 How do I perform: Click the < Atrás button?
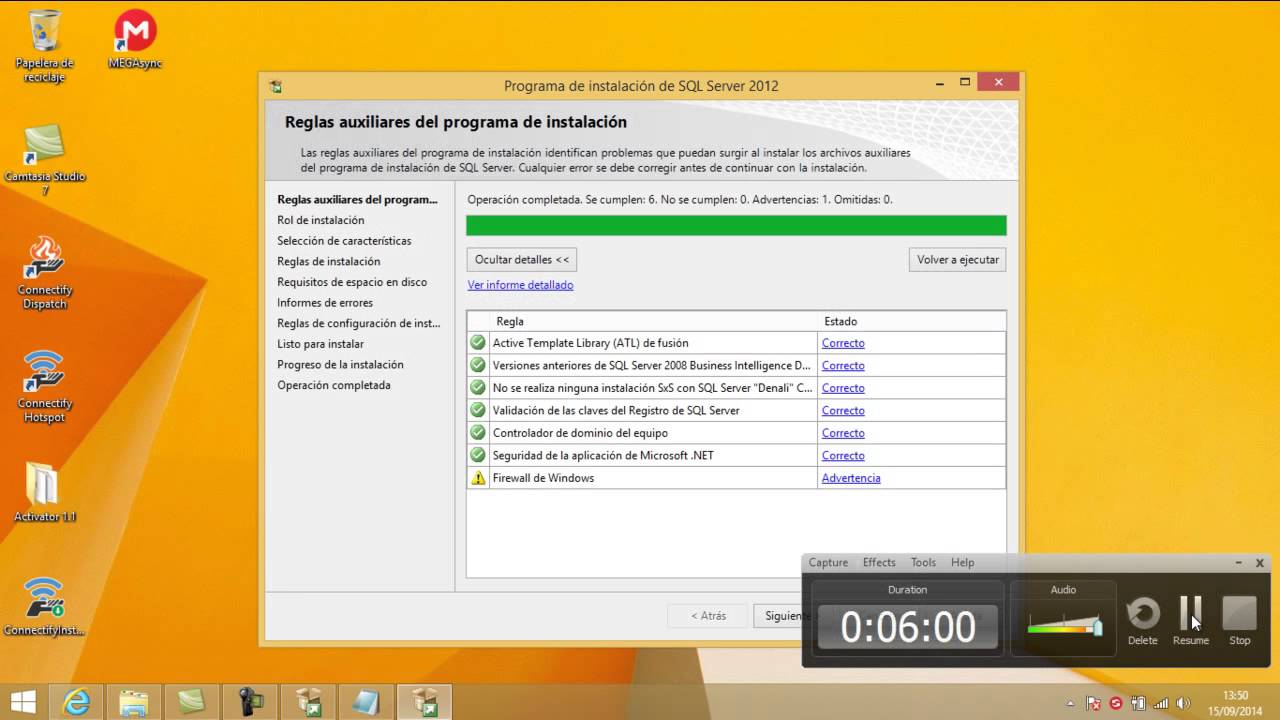coord(708,616)
